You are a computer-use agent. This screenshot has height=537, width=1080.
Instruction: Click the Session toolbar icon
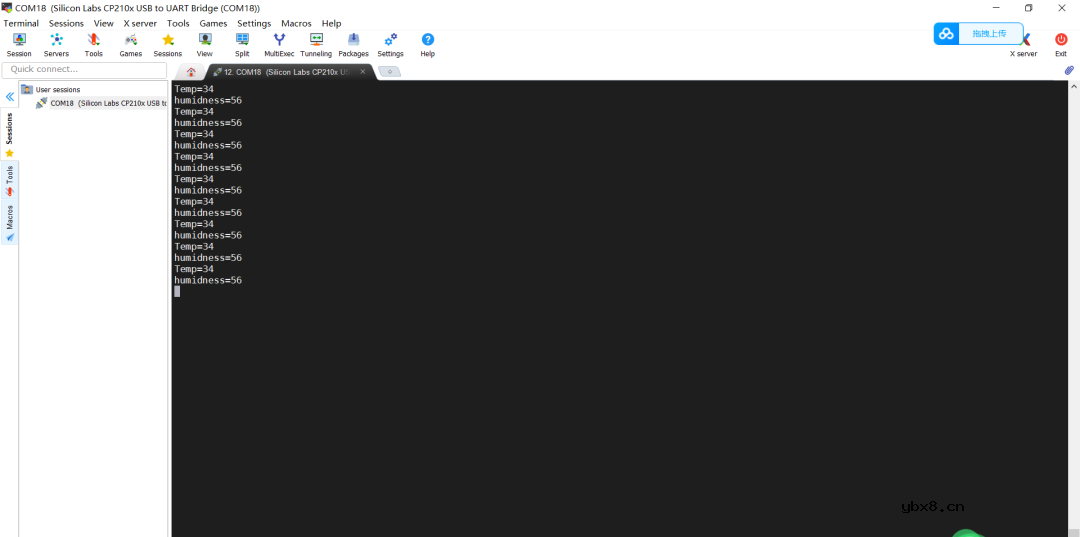click(19, 44)
